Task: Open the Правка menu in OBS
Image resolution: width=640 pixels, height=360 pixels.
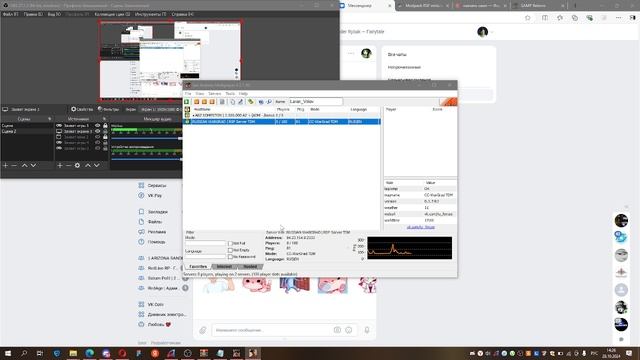Action: point(33,14)
